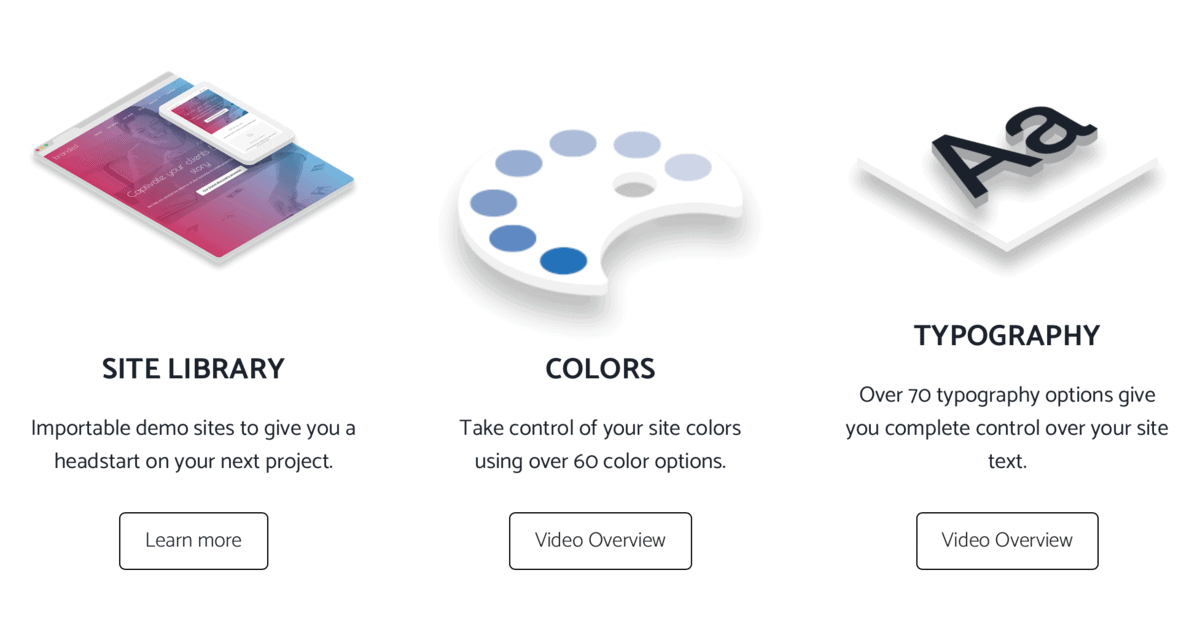The image size is (1200, 624).
Task: Open the Typography Video Overview button
Action: point(1007,541)
